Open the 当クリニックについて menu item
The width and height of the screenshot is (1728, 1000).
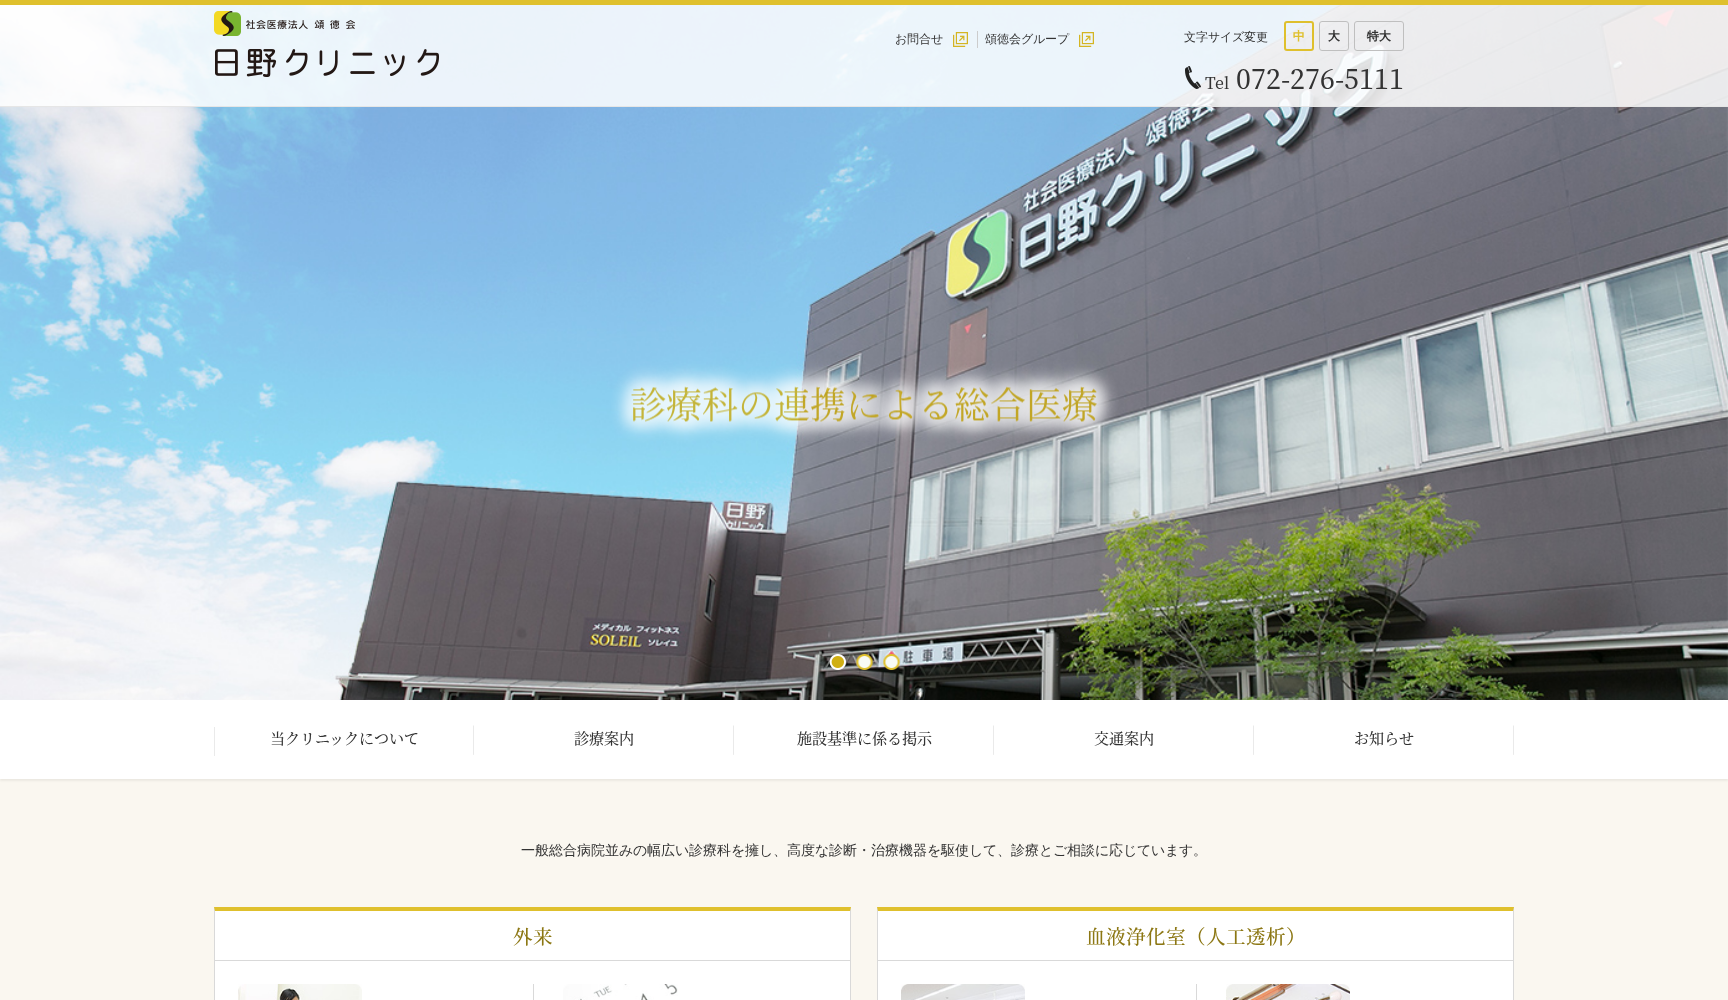click(344, 739)
